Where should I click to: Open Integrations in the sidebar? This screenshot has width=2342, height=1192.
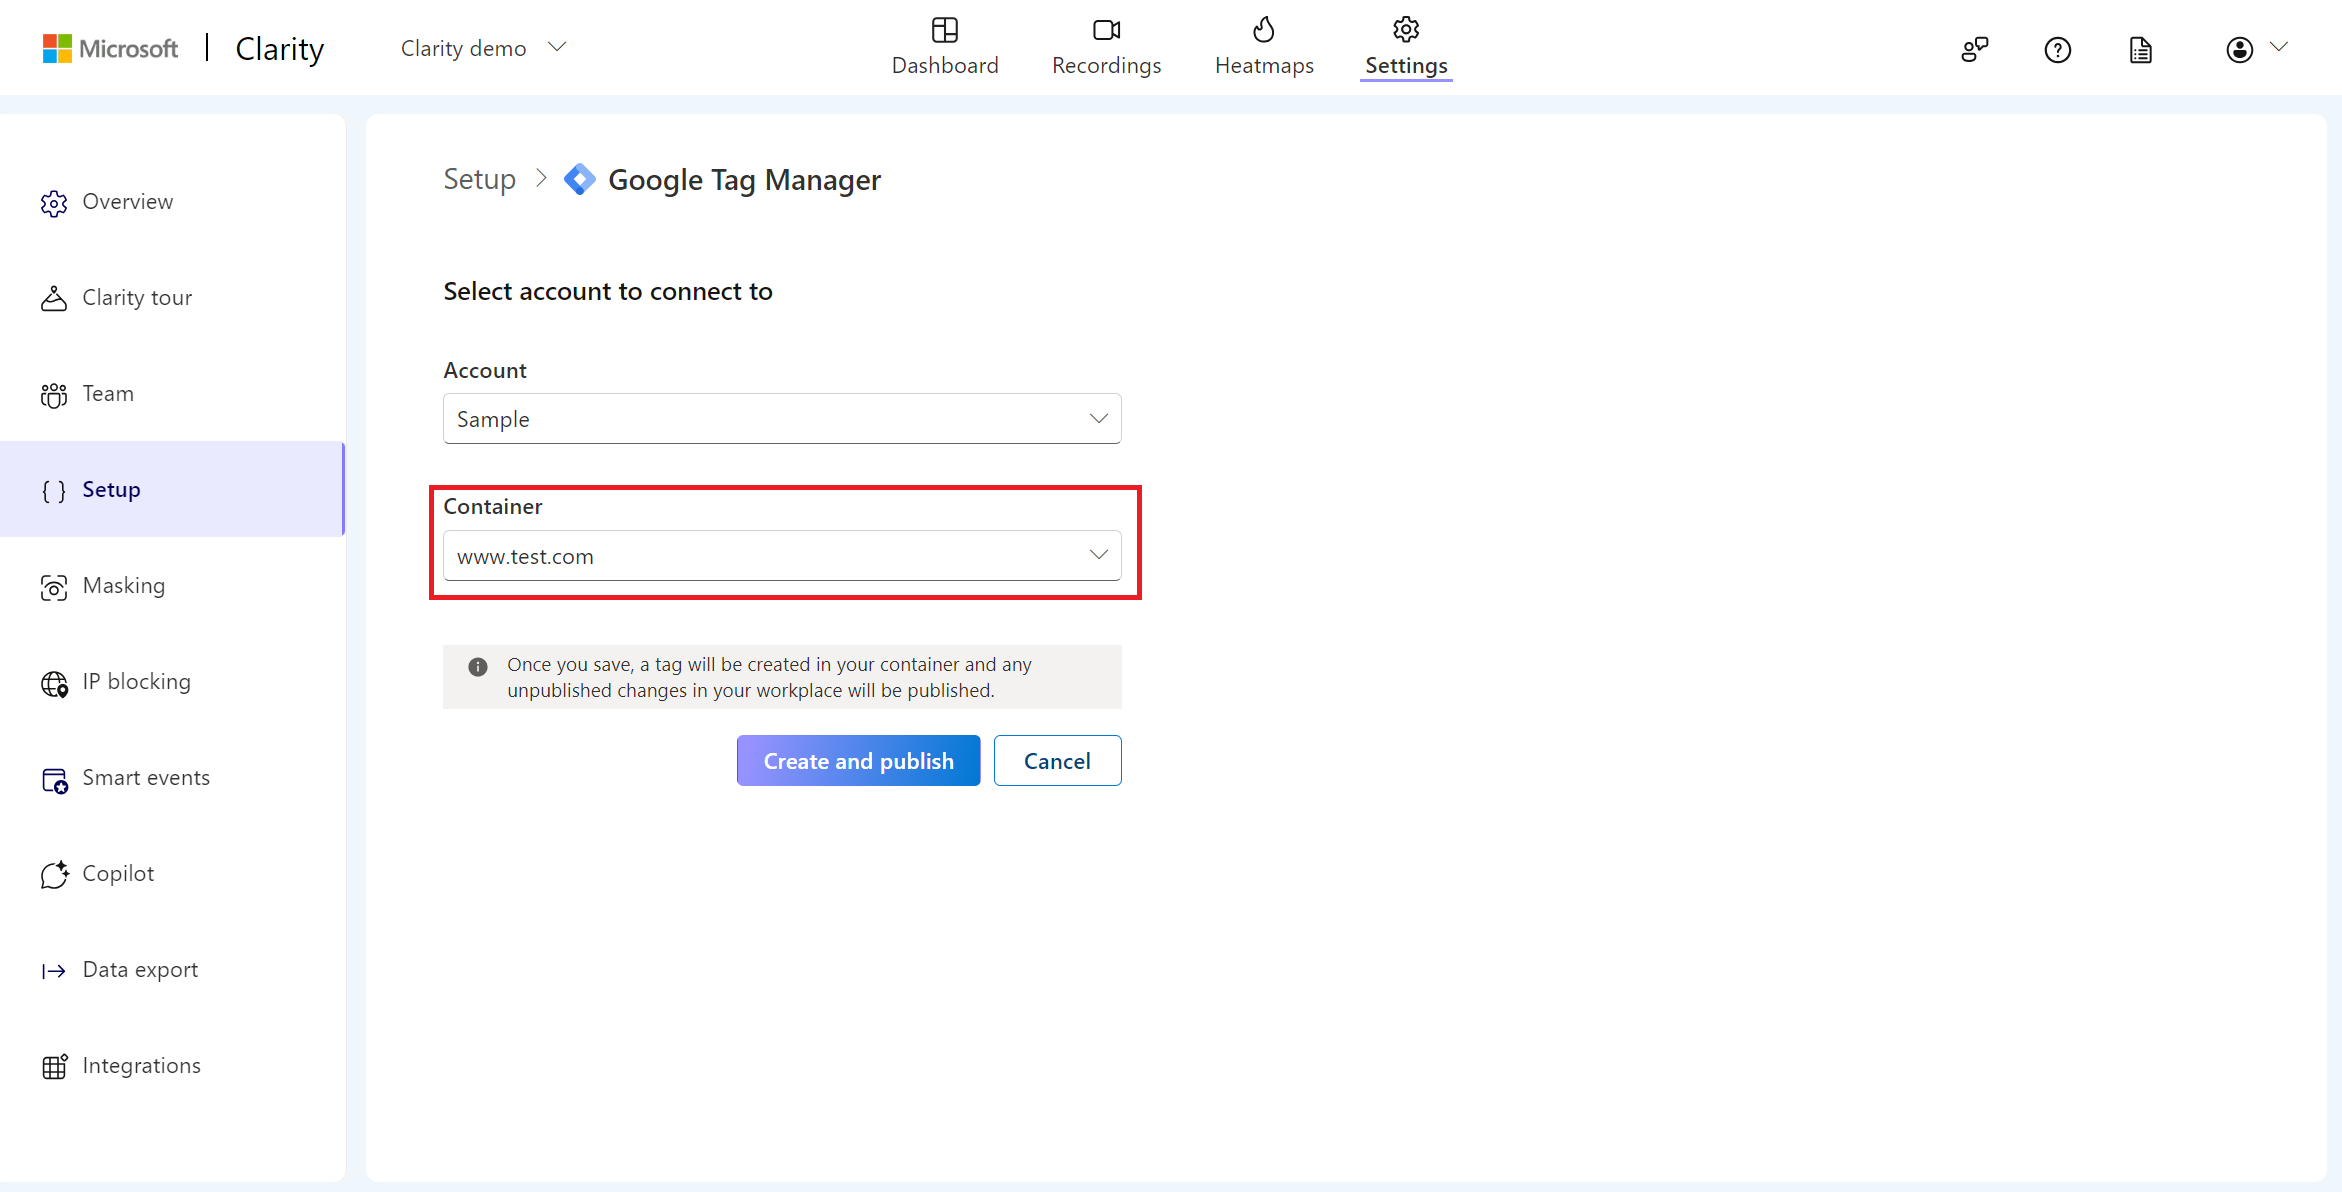tap(173, 1066)
